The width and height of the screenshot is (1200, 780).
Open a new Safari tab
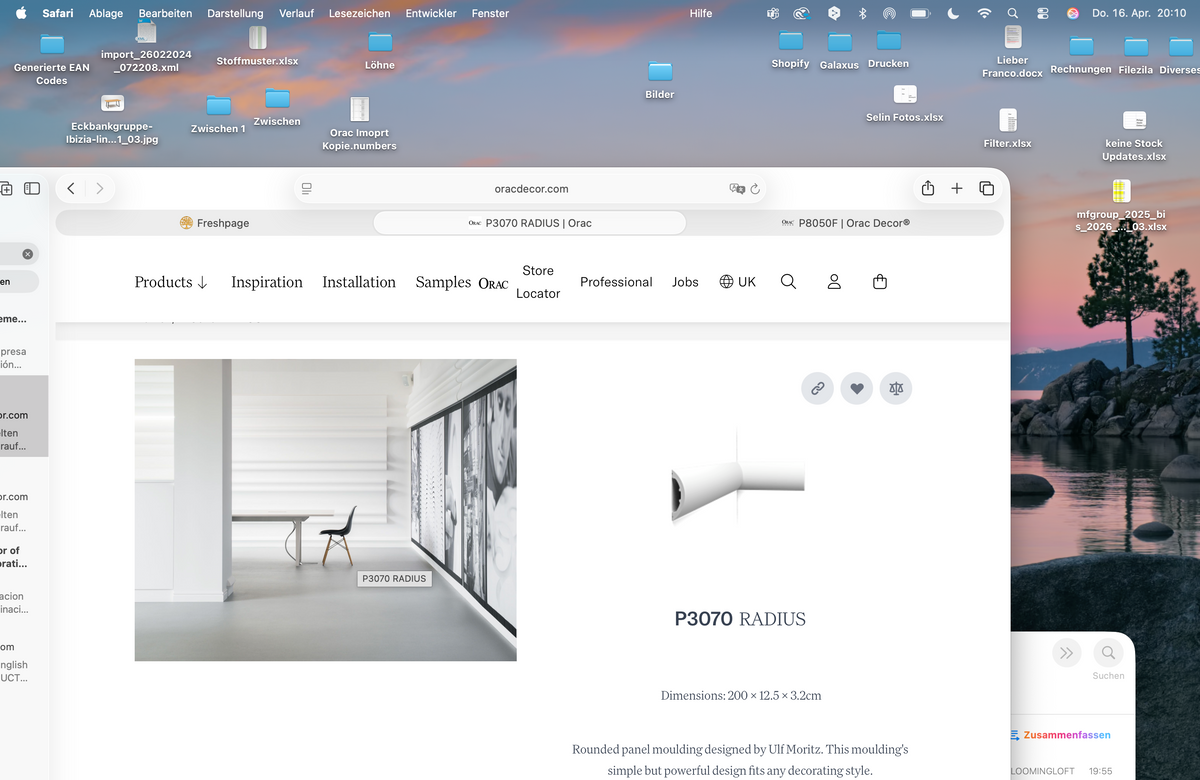click(x=957, y=188)
